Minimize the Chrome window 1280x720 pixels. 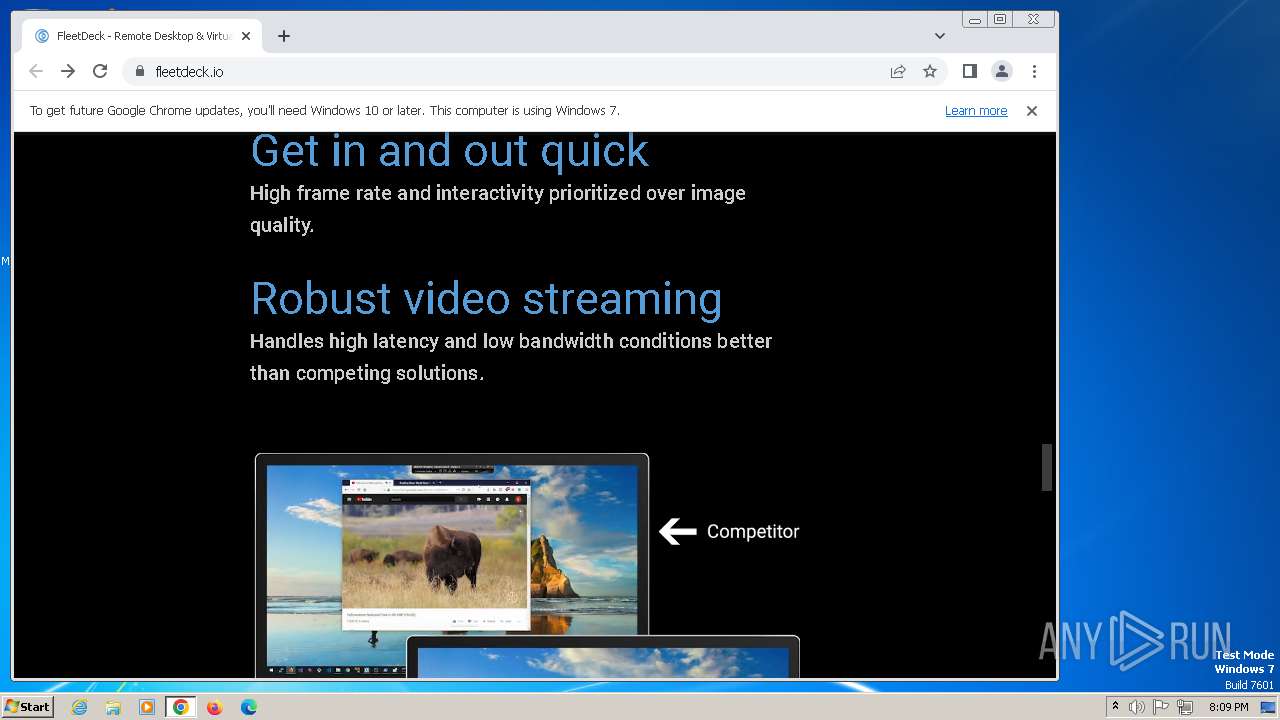(975, 19)
